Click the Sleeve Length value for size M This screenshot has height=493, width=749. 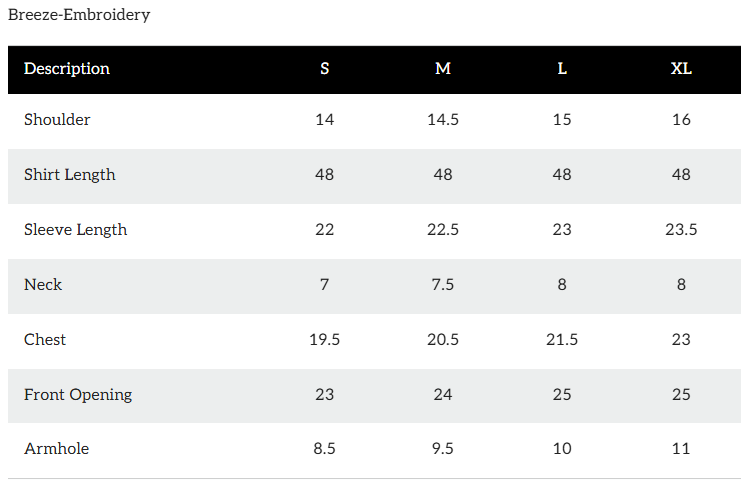(x=443, y=230)
